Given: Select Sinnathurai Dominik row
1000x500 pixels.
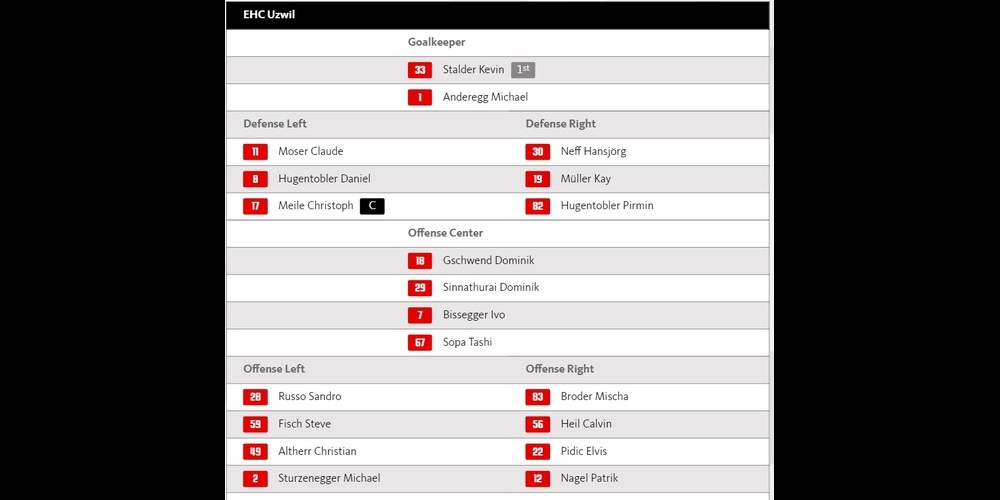Looking at the screenshot, I should pos(490,287).
